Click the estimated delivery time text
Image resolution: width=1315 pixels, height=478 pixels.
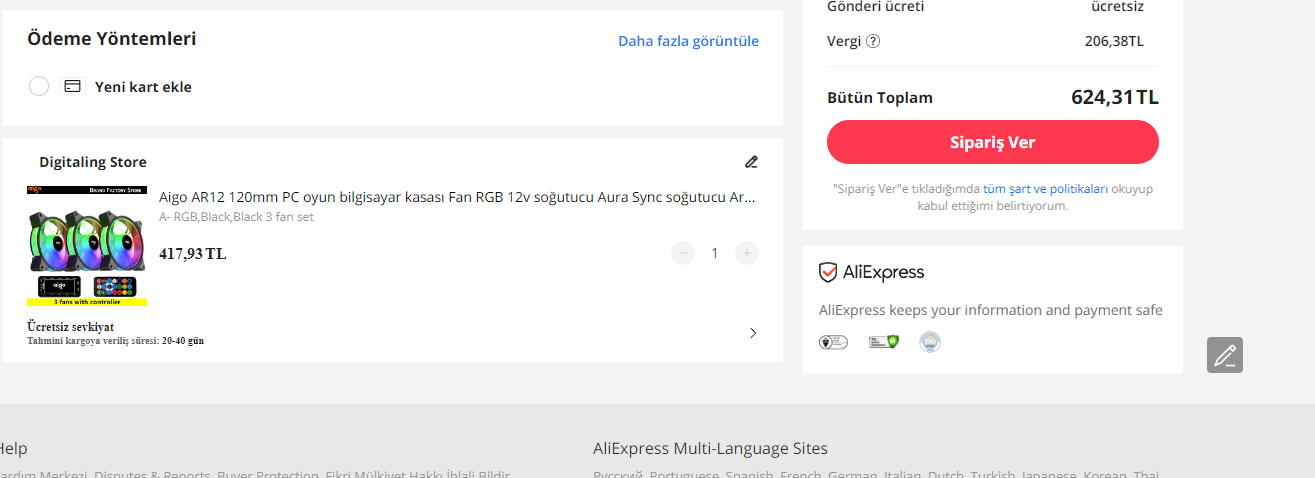[115, 341]
